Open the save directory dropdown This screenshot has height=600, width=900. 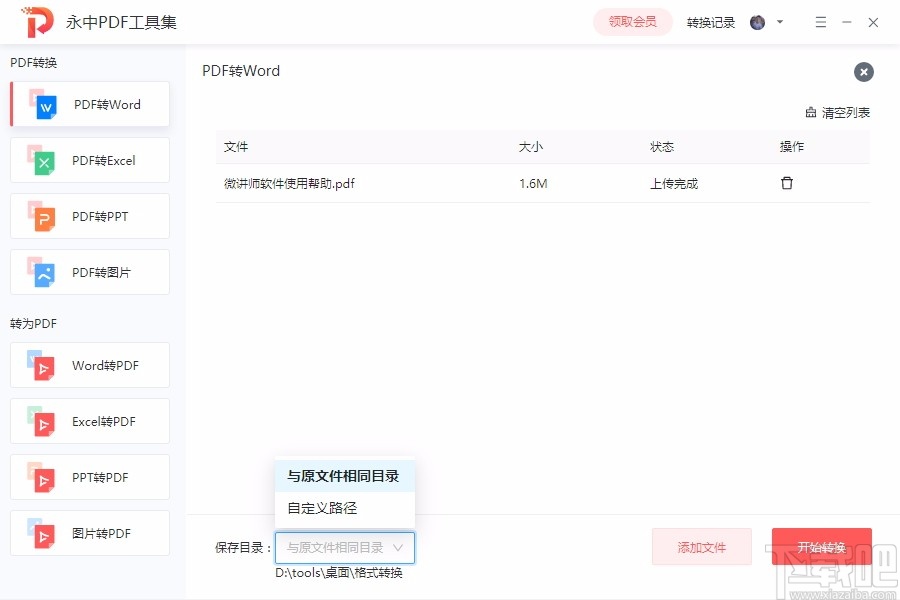click(x=344, y=548)
